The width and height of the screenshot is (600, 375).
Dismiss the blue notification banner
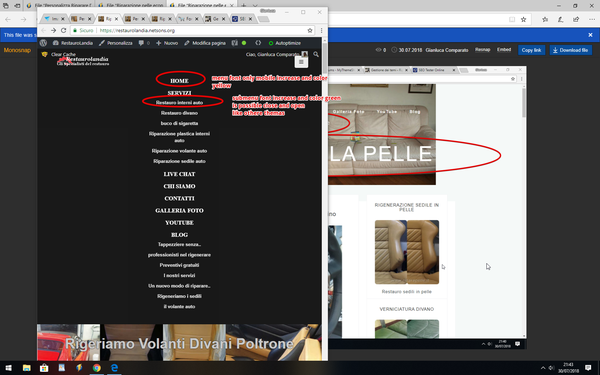pos(590,35)
